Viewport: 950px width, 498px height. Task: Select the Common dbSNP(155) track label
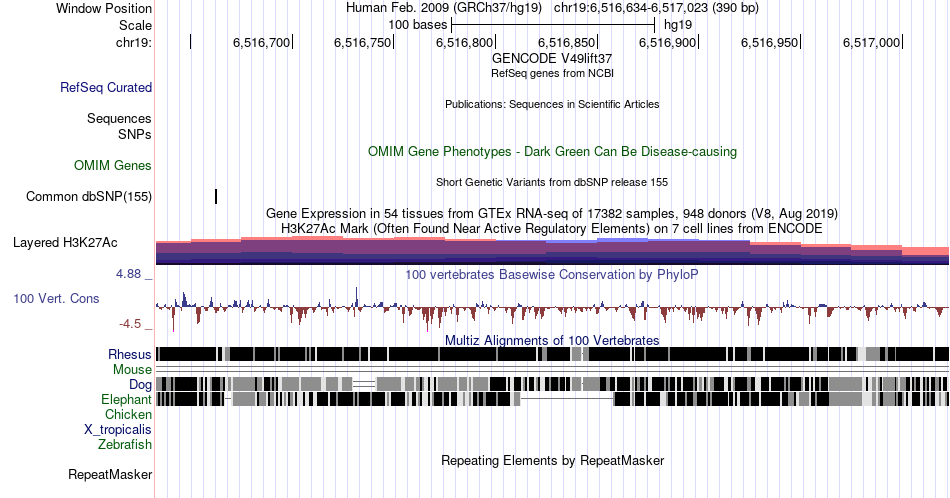[x=88, y=196]
